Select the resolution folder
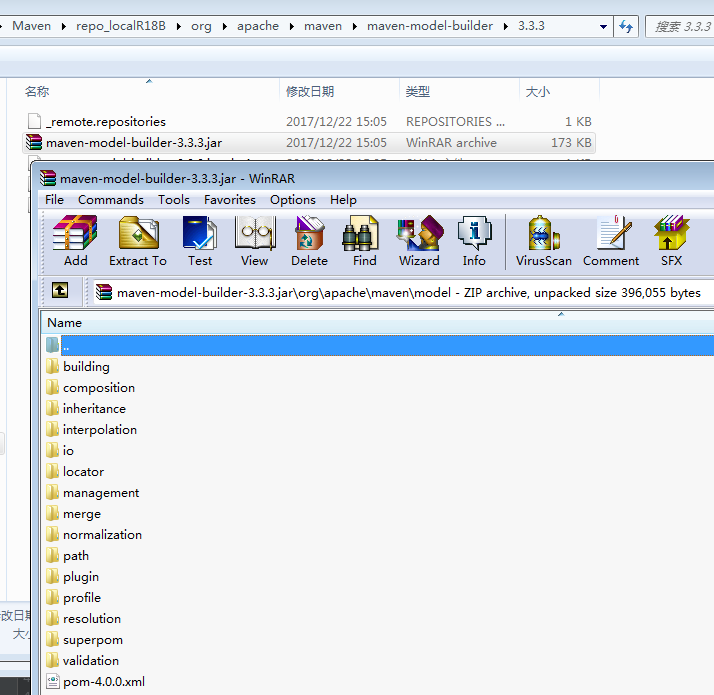 92,618
